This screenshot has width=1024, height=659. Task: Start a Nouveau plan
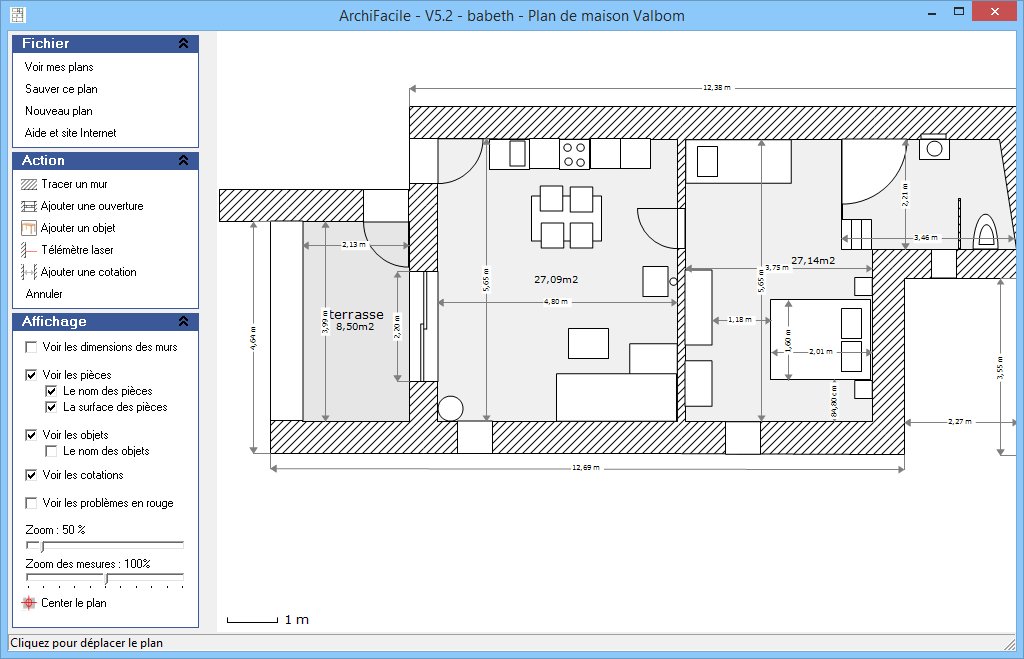[59, 111]
